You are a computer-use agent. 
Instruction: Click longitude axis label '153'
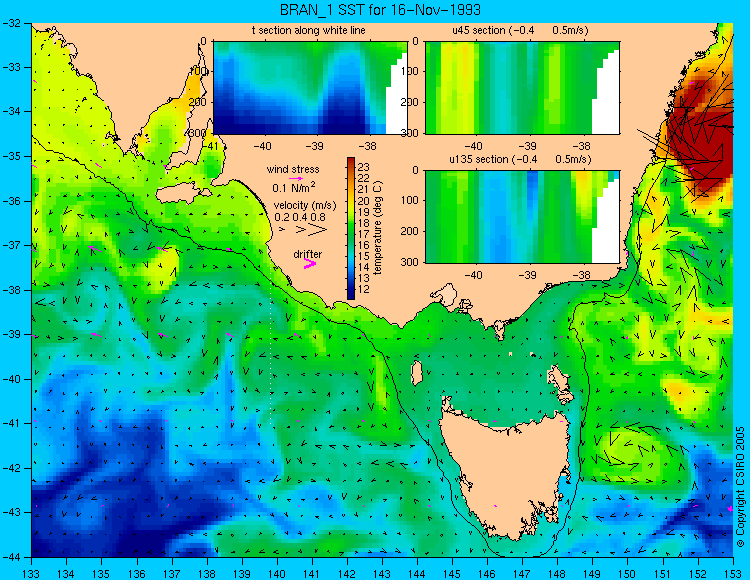pyautogui.click(x=733, y=574)
